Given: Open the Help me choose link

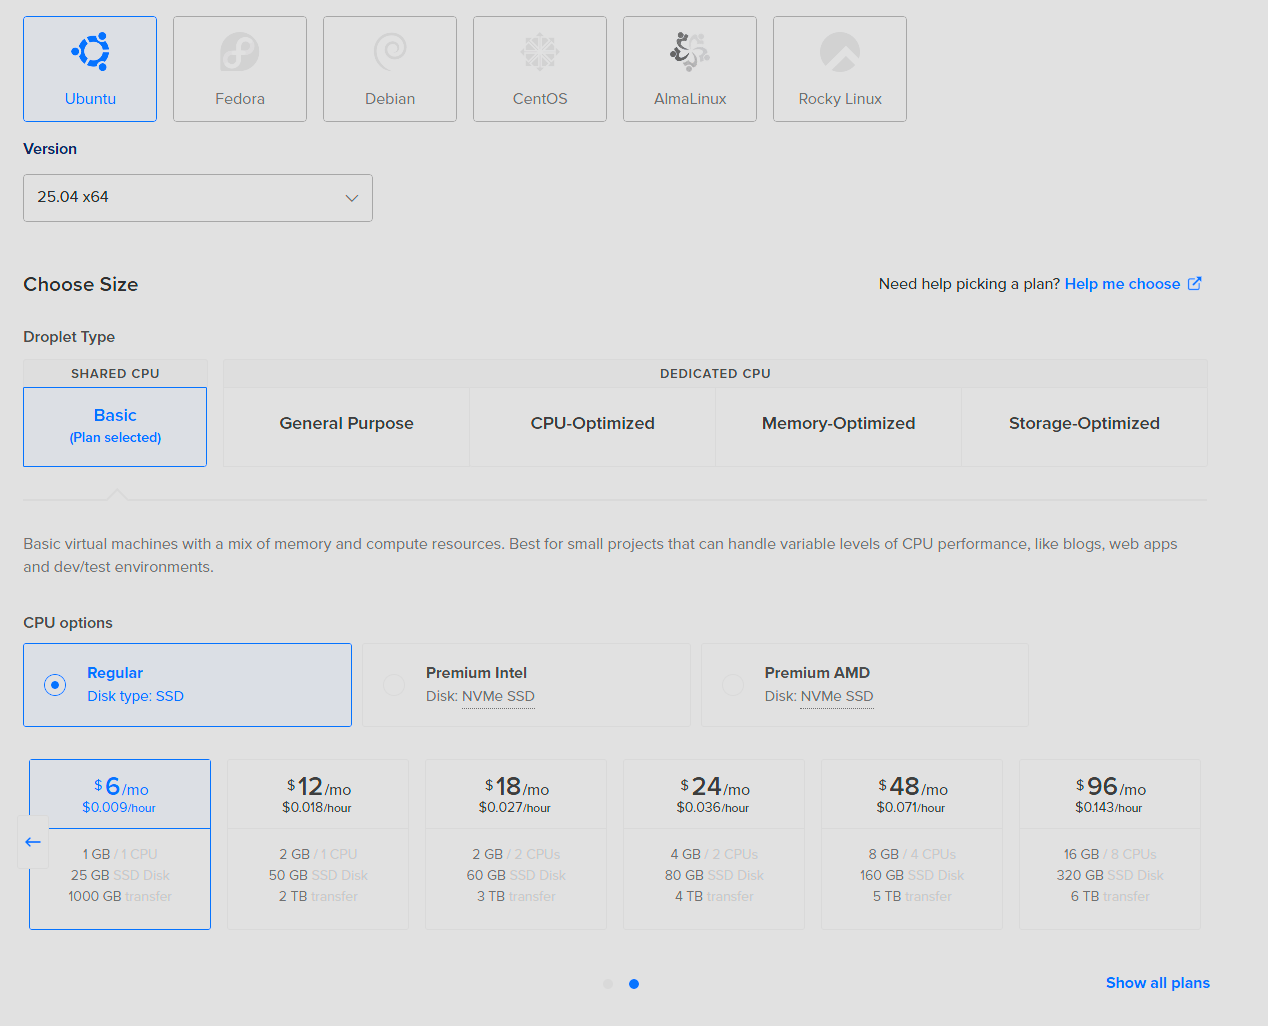Looking at the screenshot, I should point(1122,284).
